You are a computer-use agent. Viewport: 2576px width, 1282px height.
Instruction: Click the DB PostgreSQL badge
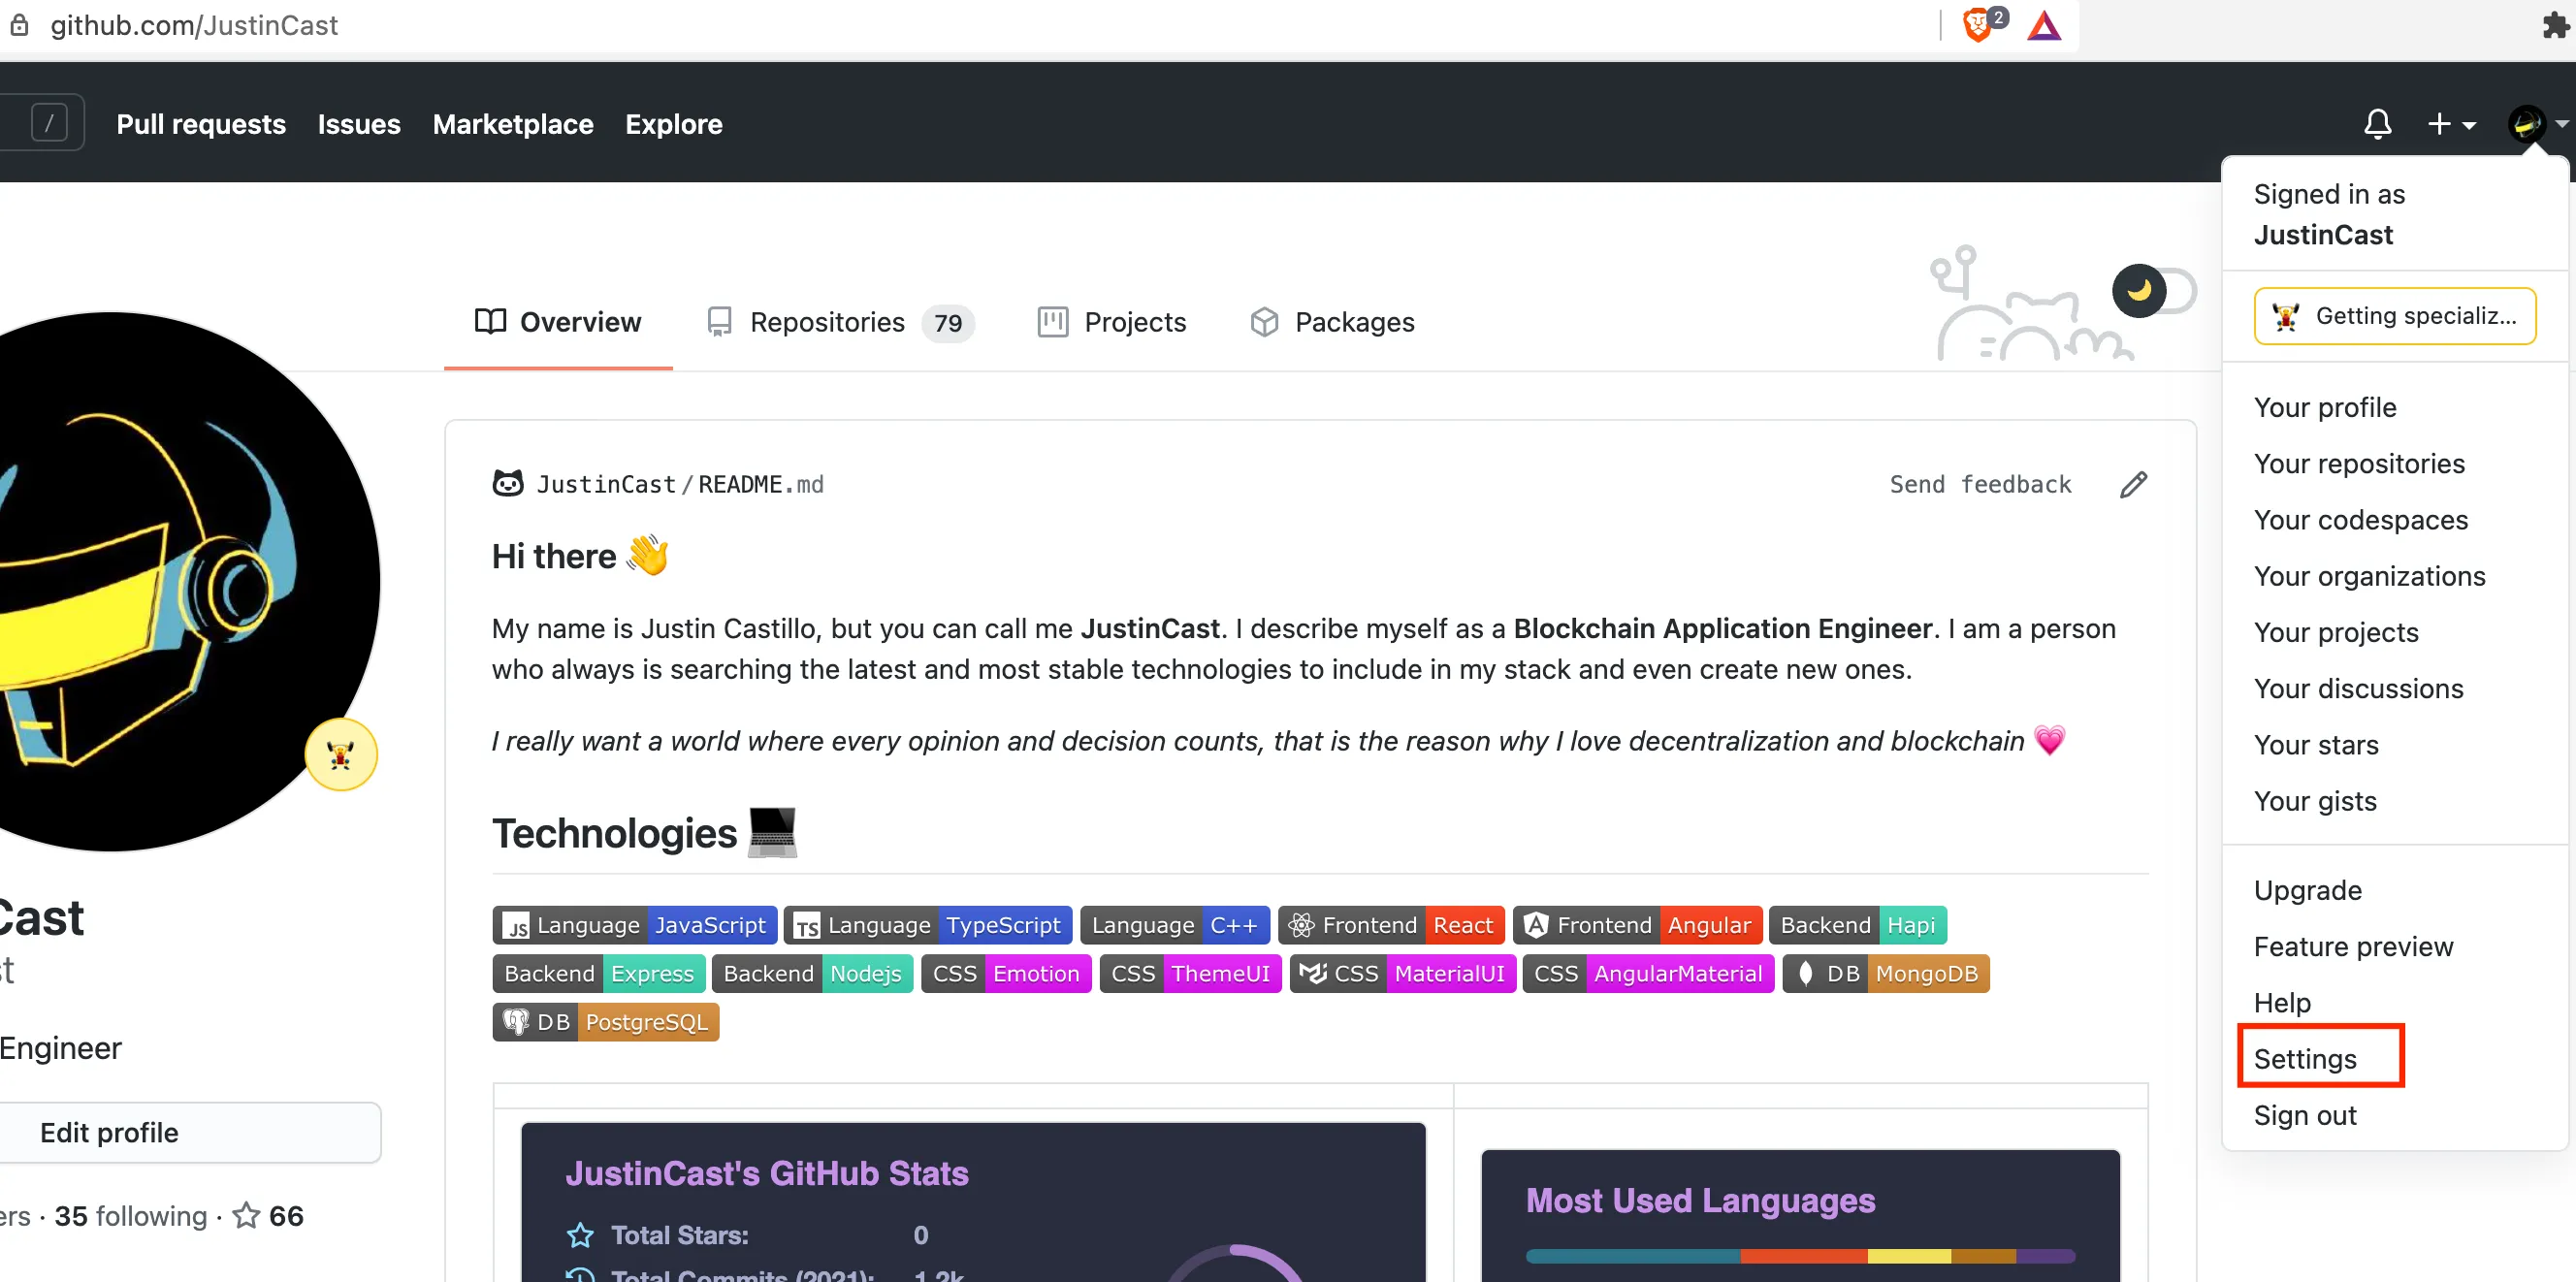click(605, 1022)
